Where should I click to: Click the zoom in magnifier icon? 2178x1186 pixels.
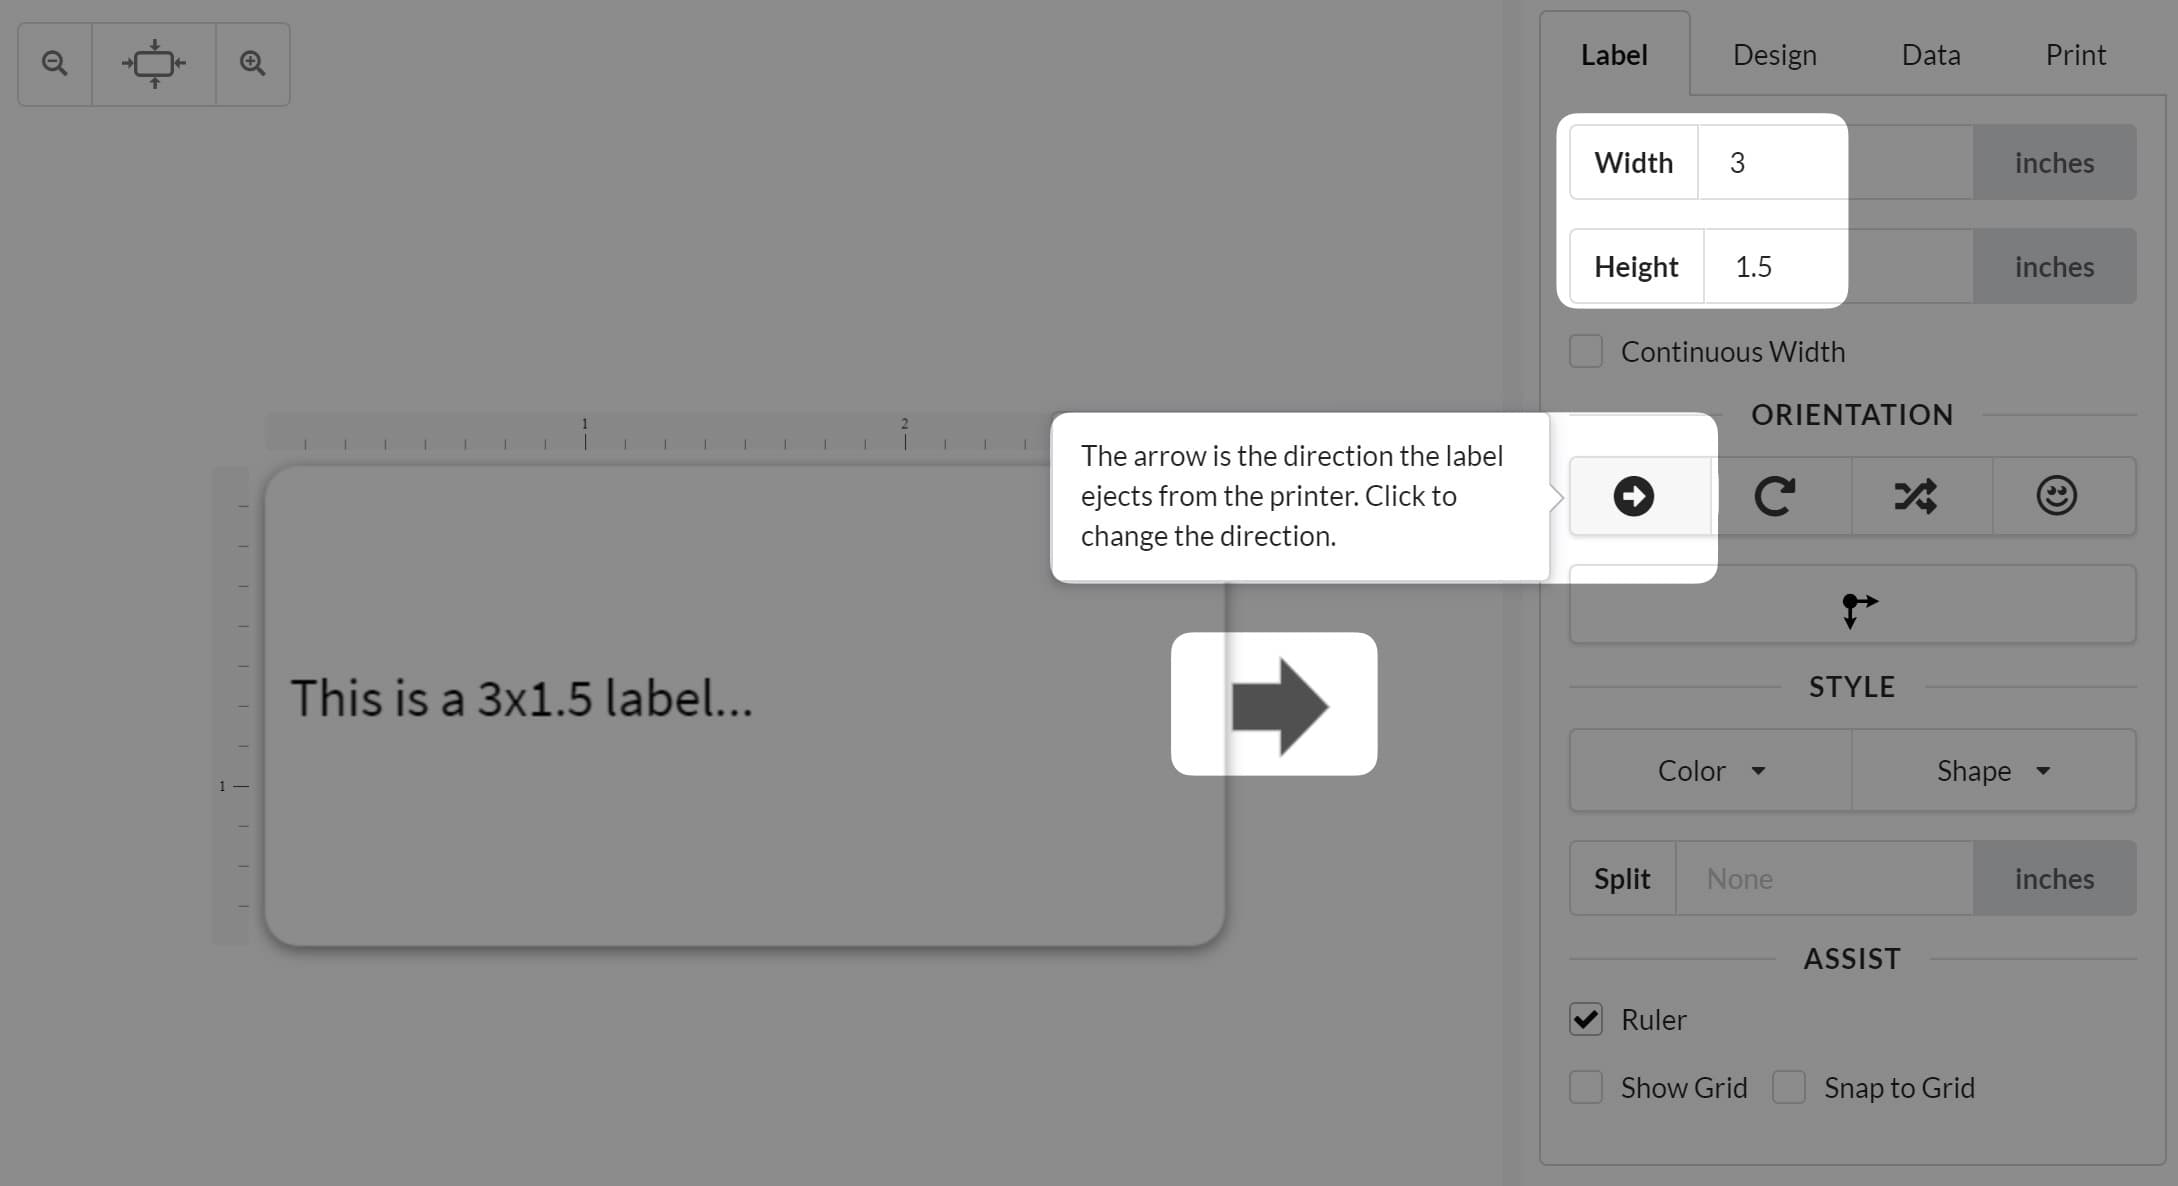tap(253, 64)
